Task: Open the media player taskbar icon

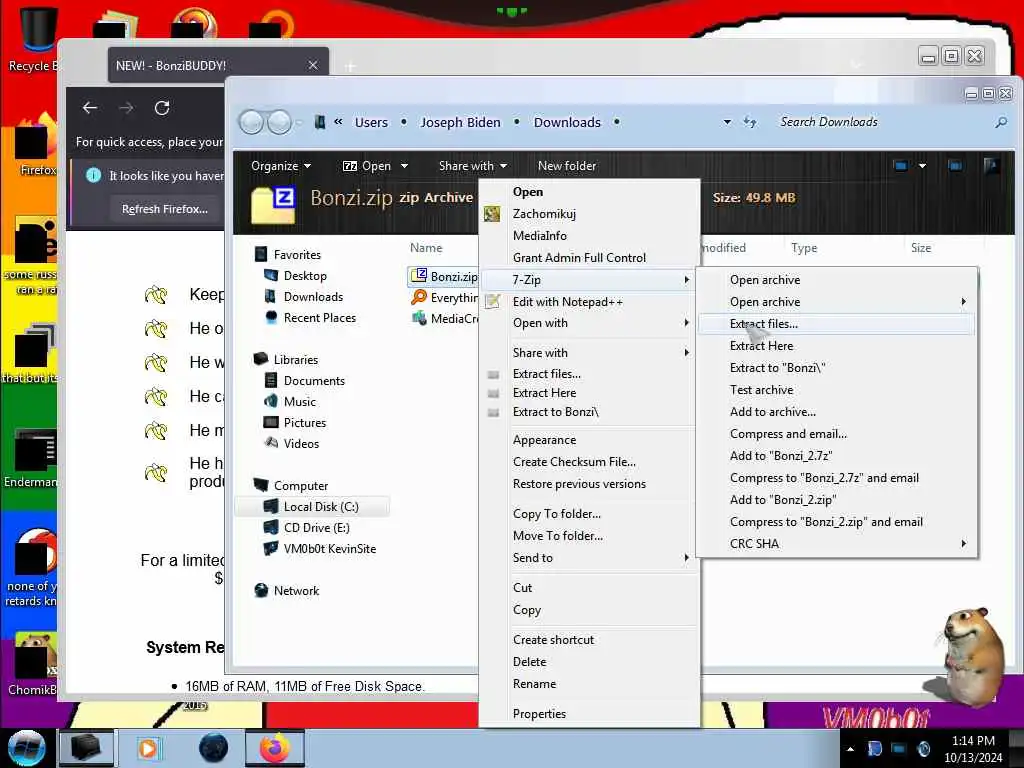Action: (x=148, y=748)
